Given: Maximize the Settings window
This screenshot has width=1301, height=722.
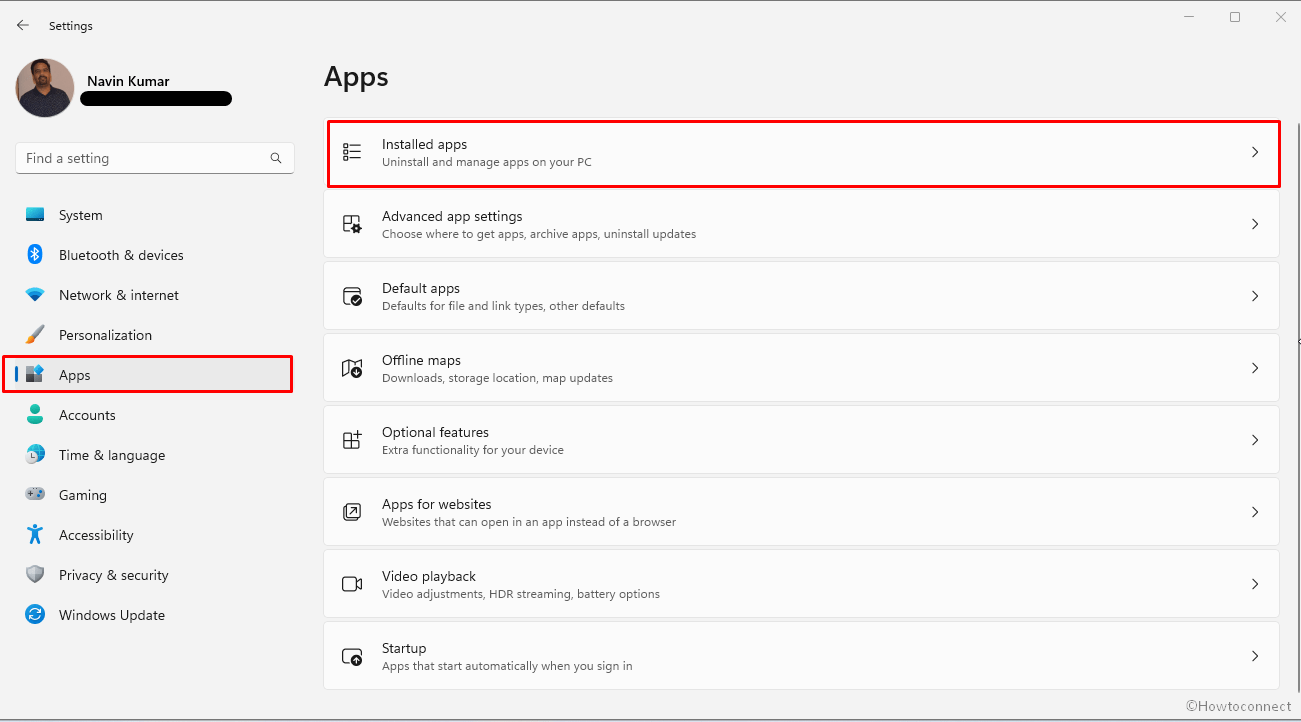Looking at the screenshot, I should 1235,17.
